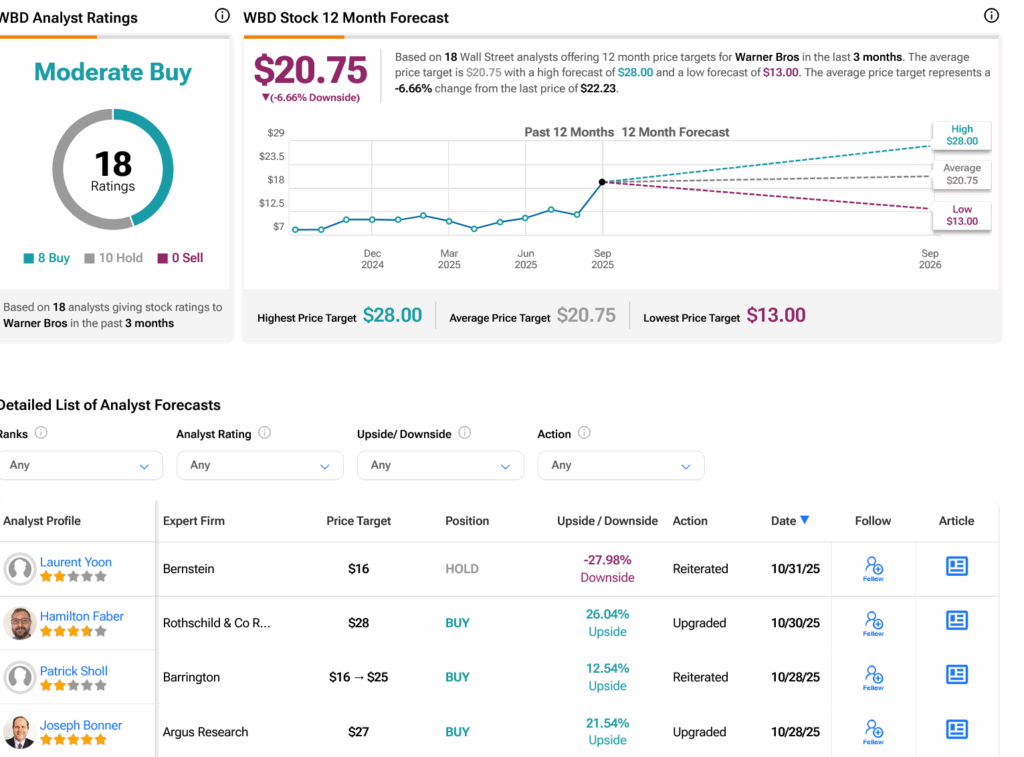Viewport: 1024px width, 757px height.
Task: Expand the Upside/Downside dropdown
Action: [440, 465]
